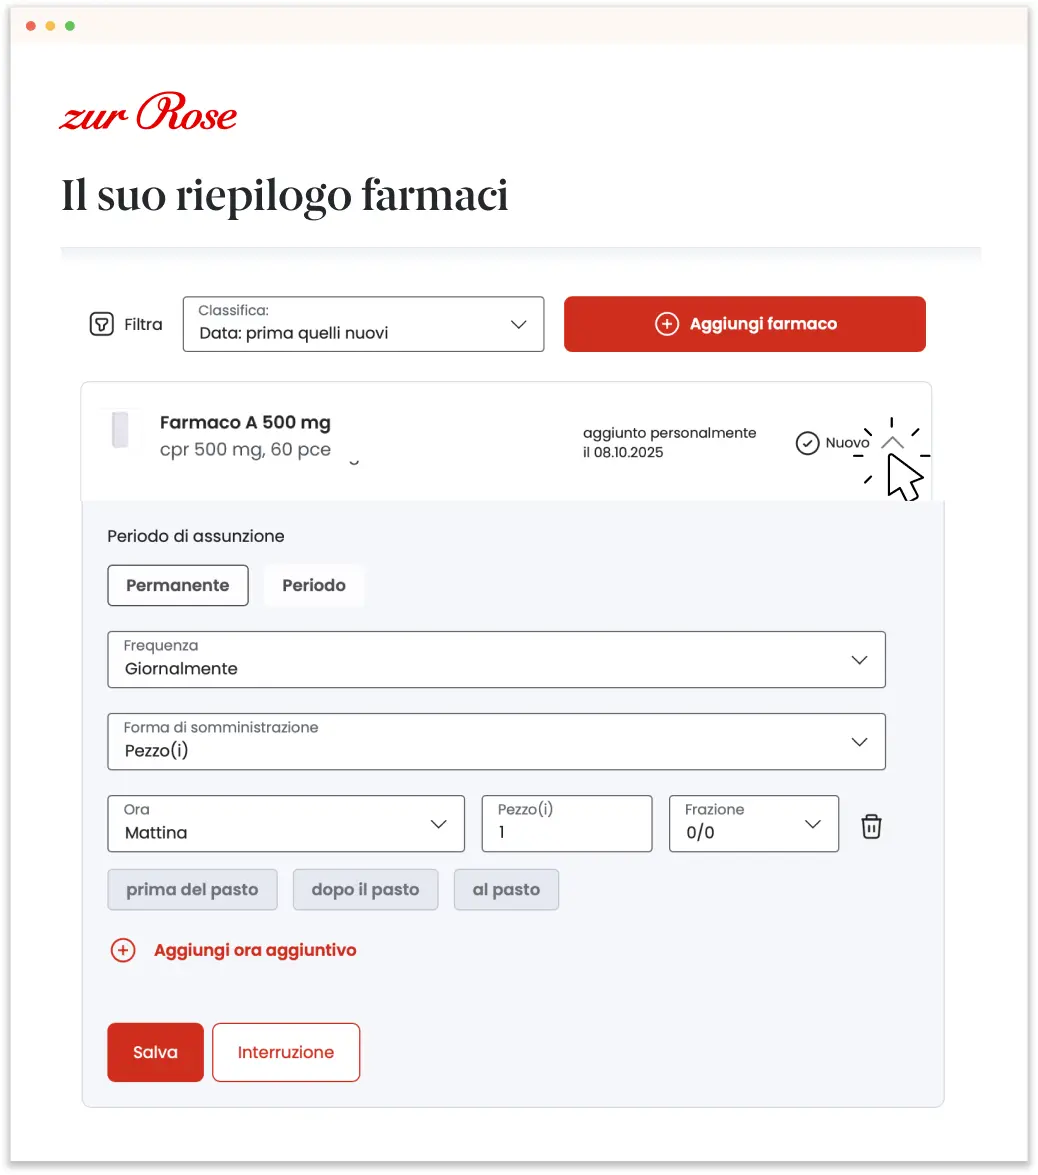The height and width of the screenshot is (1175, 1038).
Task: Click the Filtra filter icon
Action: coord(101,324)
